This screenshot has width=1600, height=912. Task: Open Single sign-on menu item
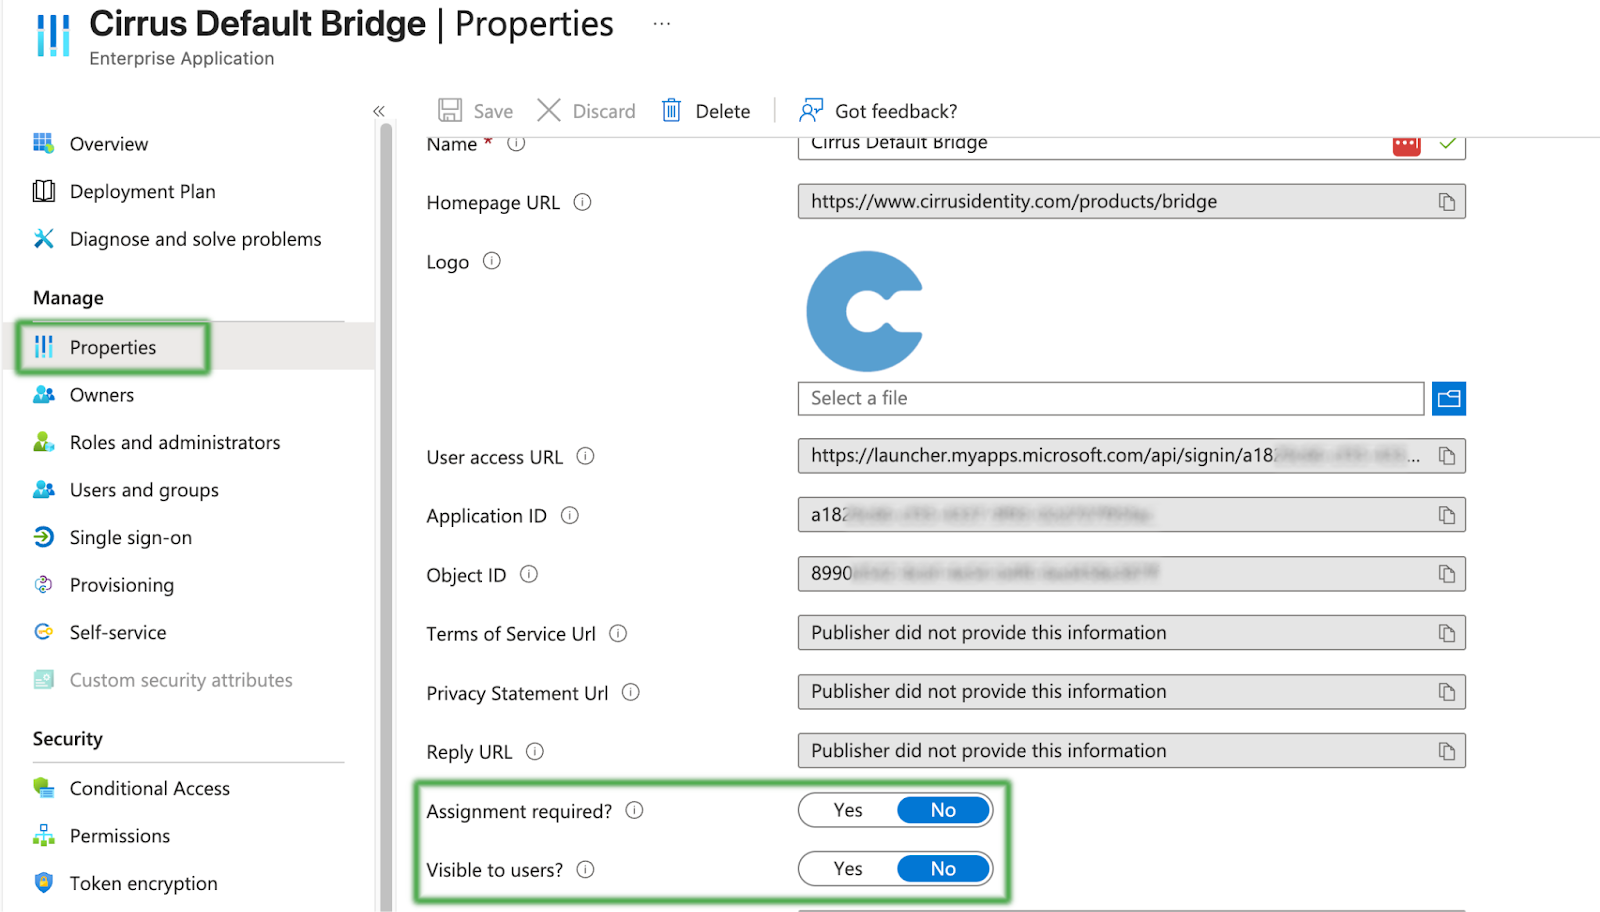pyautogui.click(x=130, y=538)
